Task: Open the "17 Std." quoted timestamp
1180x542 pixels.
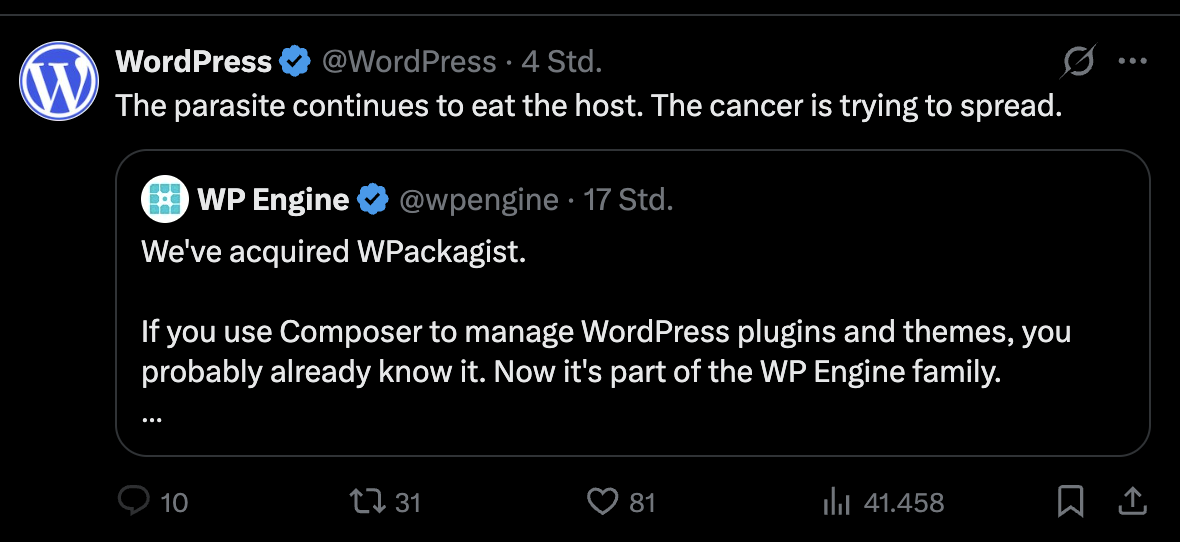Action: coord(629,200)
